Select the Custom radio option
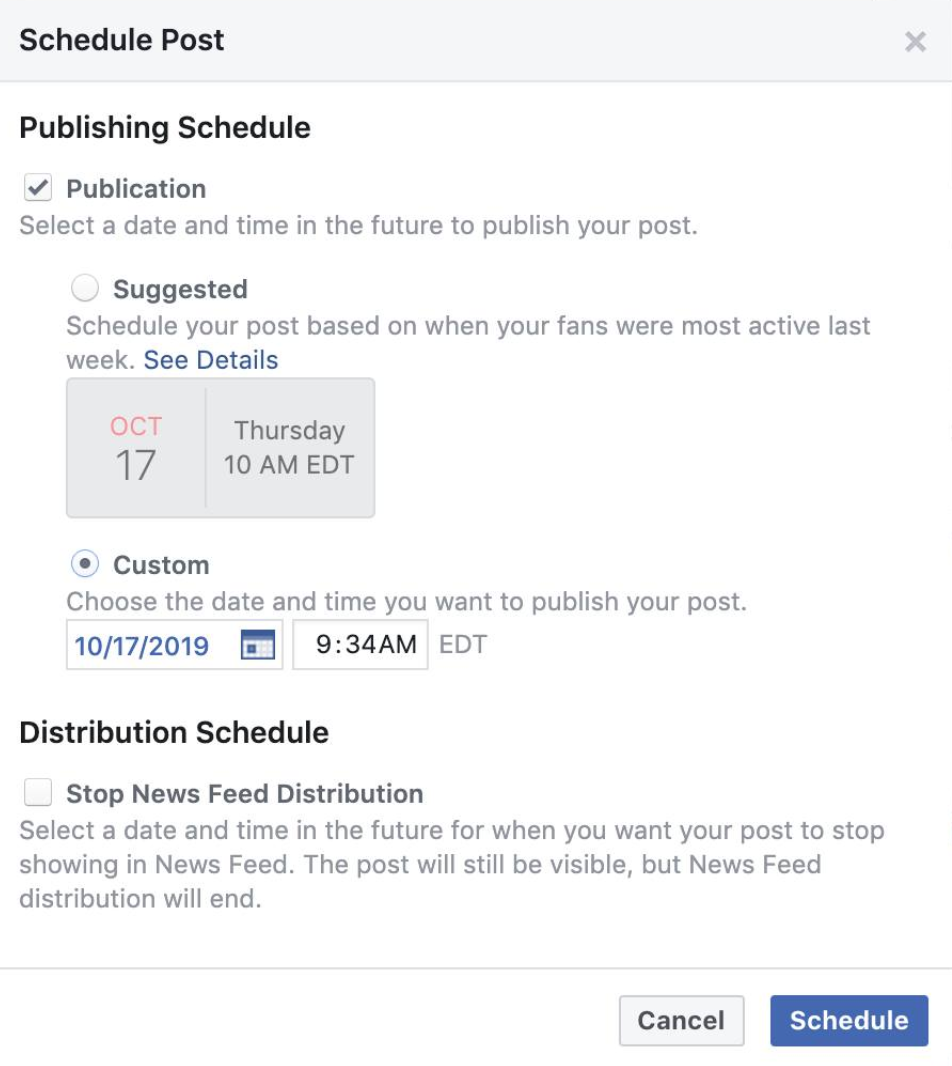The width and height of the screenshot is (952, 1066). pyautogui.click(x=85, y=564)
